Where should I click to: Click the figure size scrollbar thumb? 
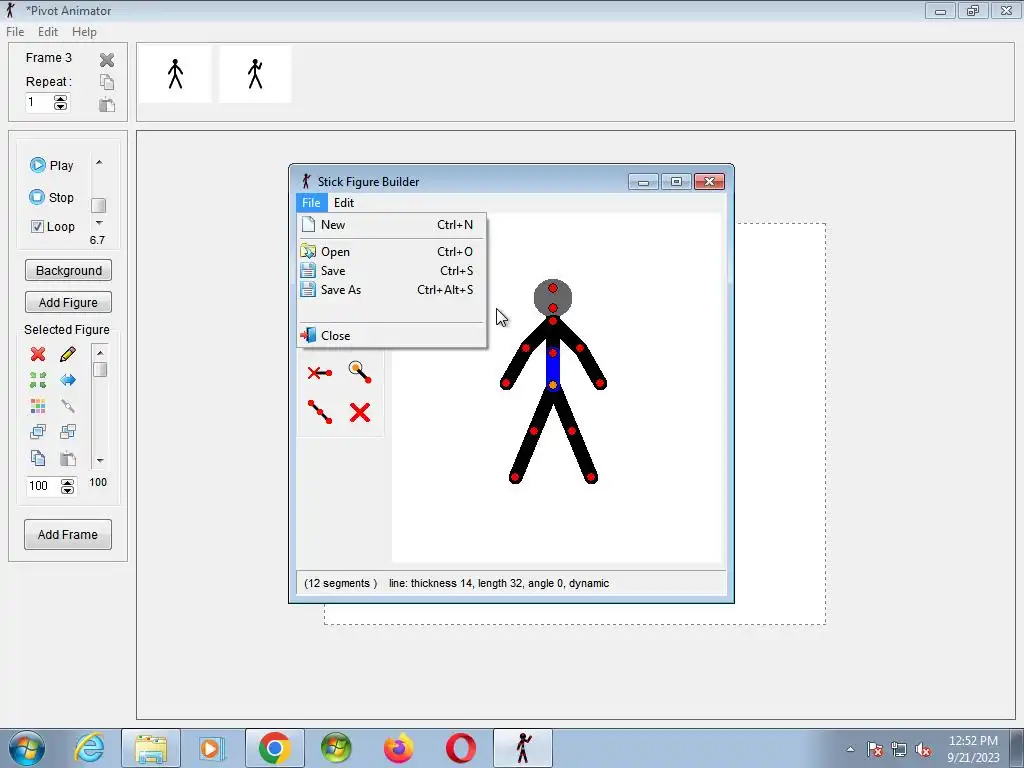coord(100,370)
